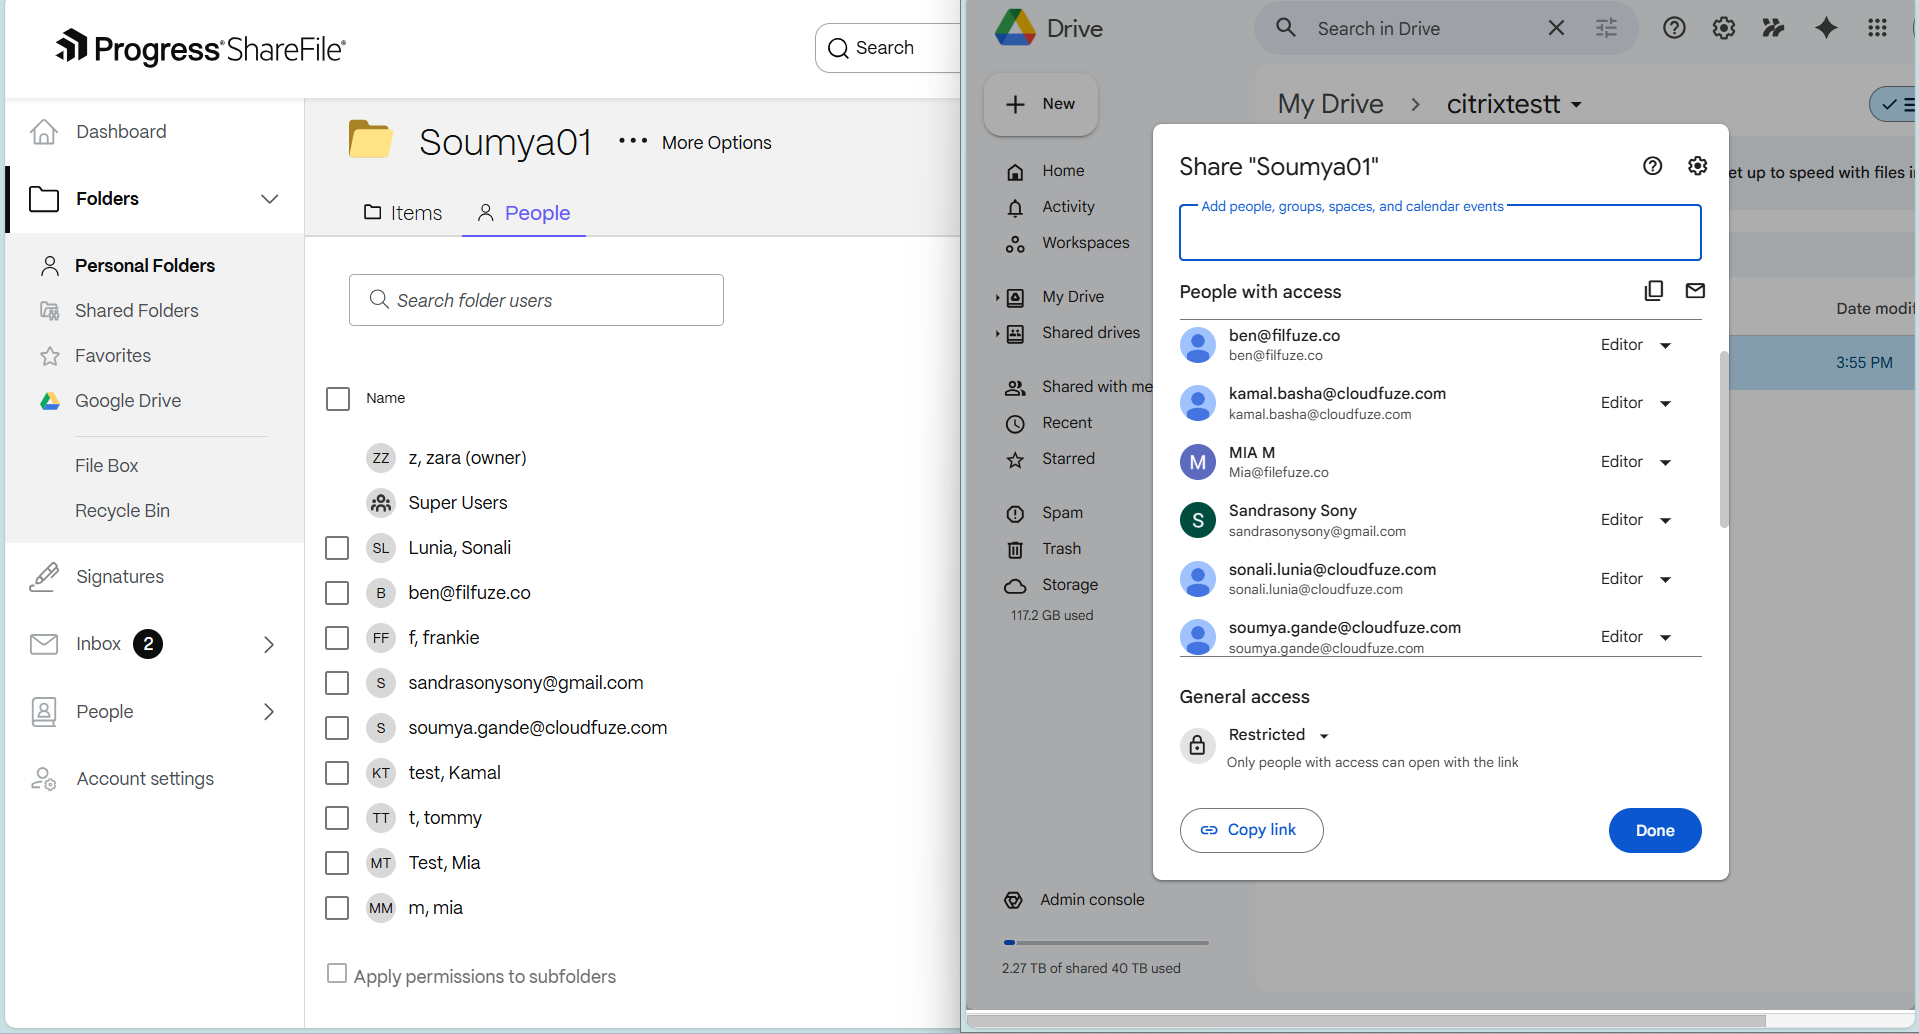
Task: Check the select-all Name checkbox
Action: point(337,398)
